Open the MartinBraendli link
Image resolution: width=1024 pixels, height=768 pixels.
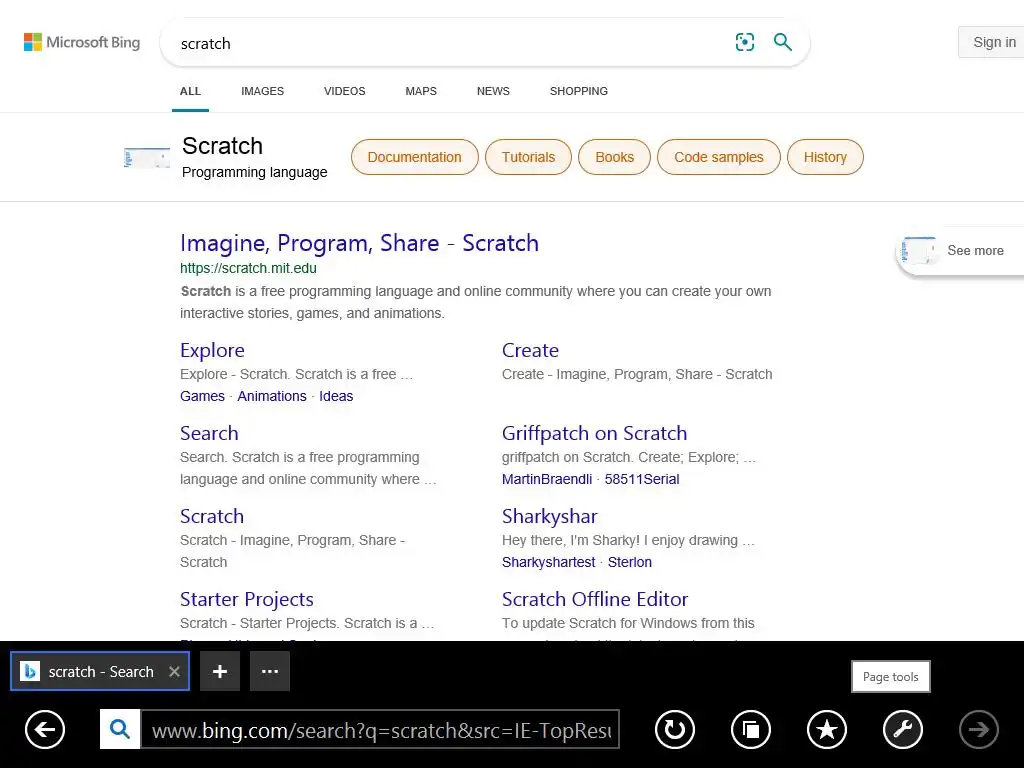(547, 479)
